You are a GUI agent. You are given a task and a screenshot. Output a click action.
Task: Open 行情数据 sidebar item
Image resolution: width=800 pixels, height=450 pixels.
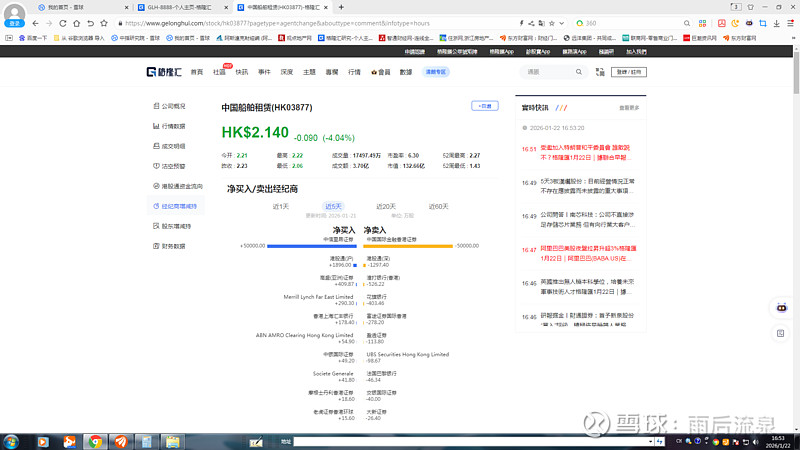[173, 126]
